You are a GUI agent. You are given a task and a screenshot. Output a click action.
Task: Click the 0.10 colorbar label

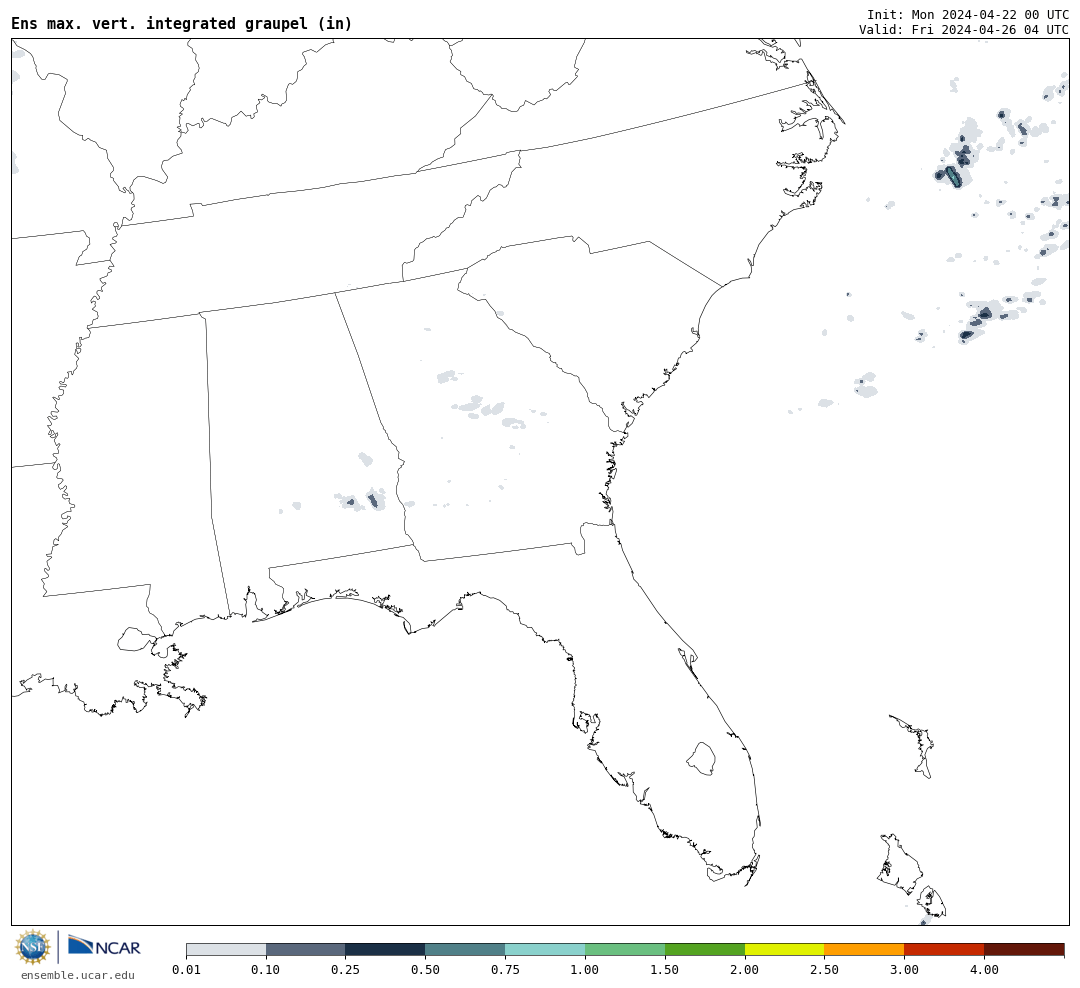click(x=266, y=970)
